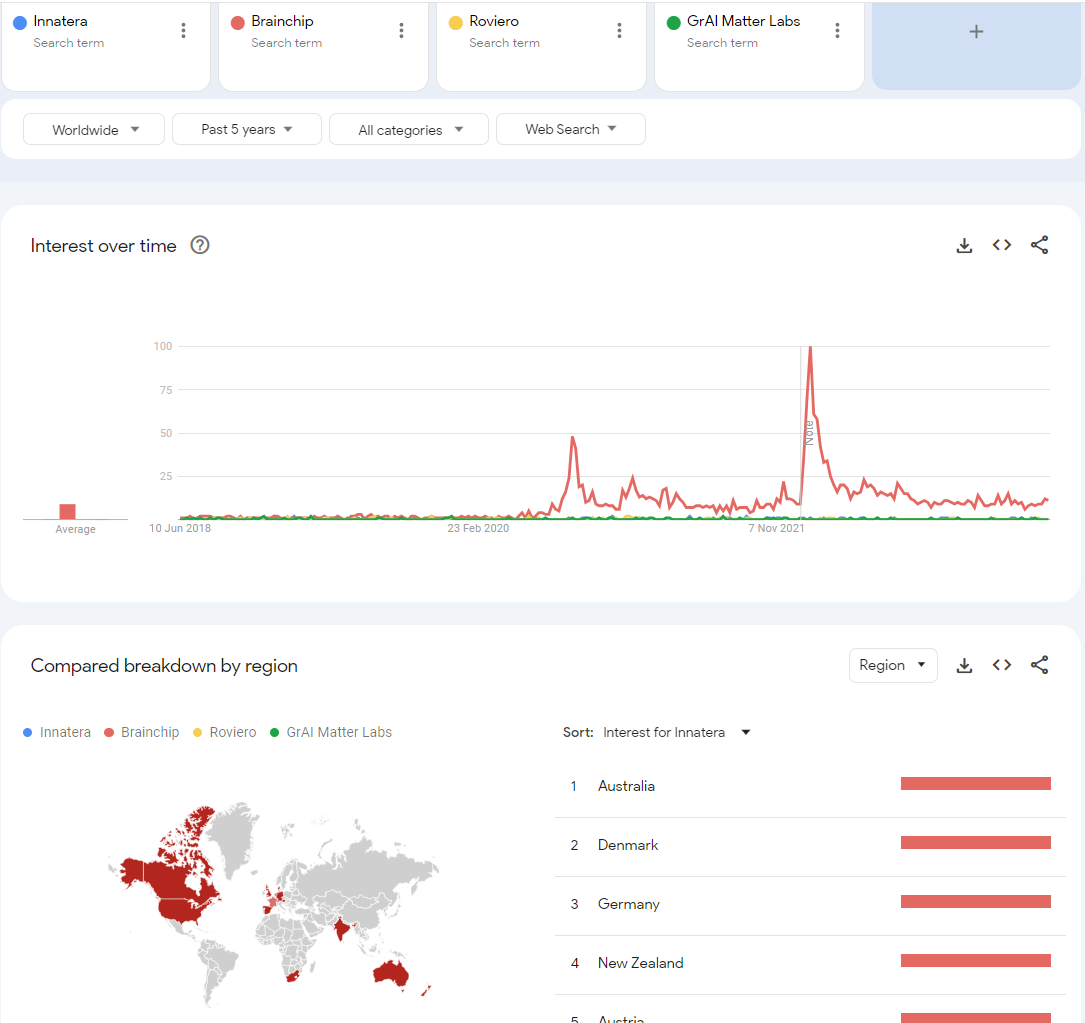Click the Denmark interest bar
This screenshot has width=1085, height=1023.
976,842
